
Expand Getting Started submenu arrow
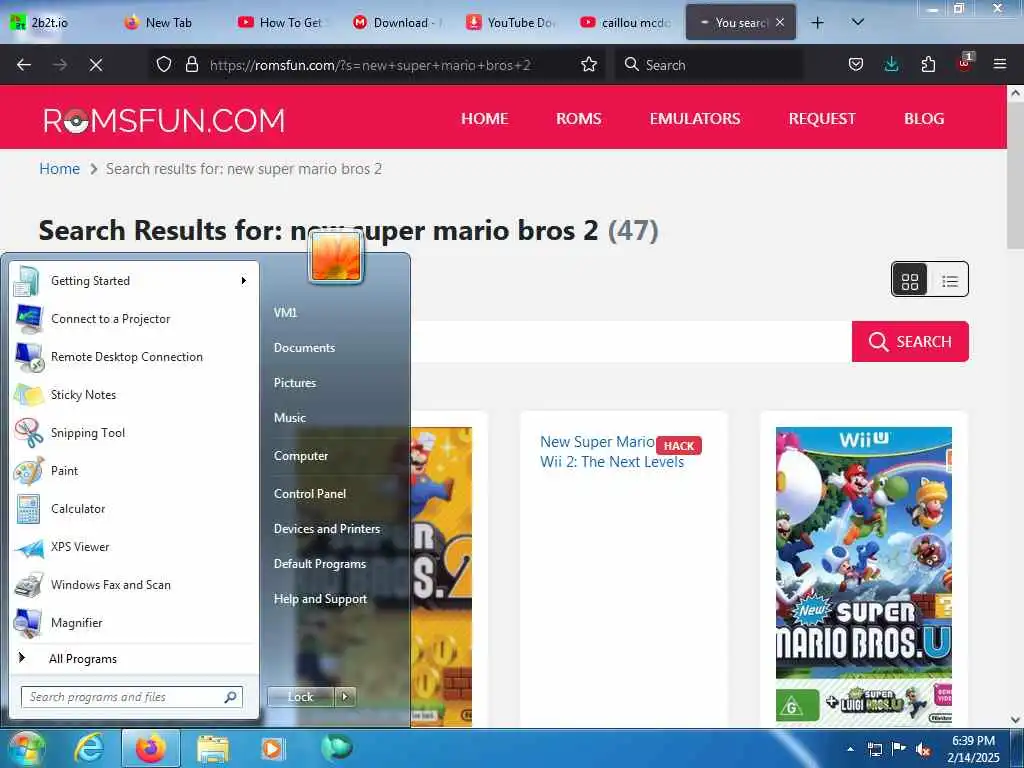[244, 281]
